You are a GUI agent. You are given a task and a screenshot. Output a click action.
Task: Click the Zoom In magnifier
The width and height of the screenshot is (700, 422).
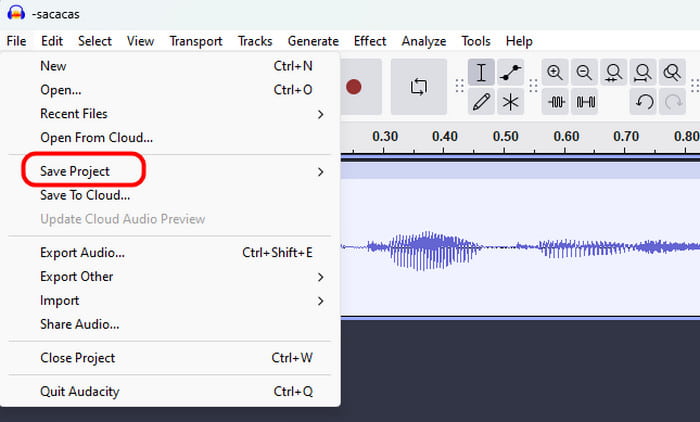click(555, 72)
